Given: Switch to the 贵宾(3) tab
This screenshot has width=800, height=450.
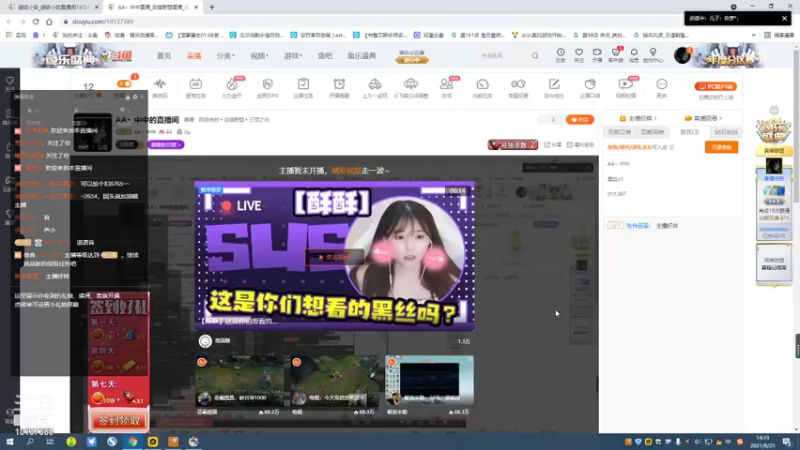Looking at the screenshot, I should tap(689, 132).
